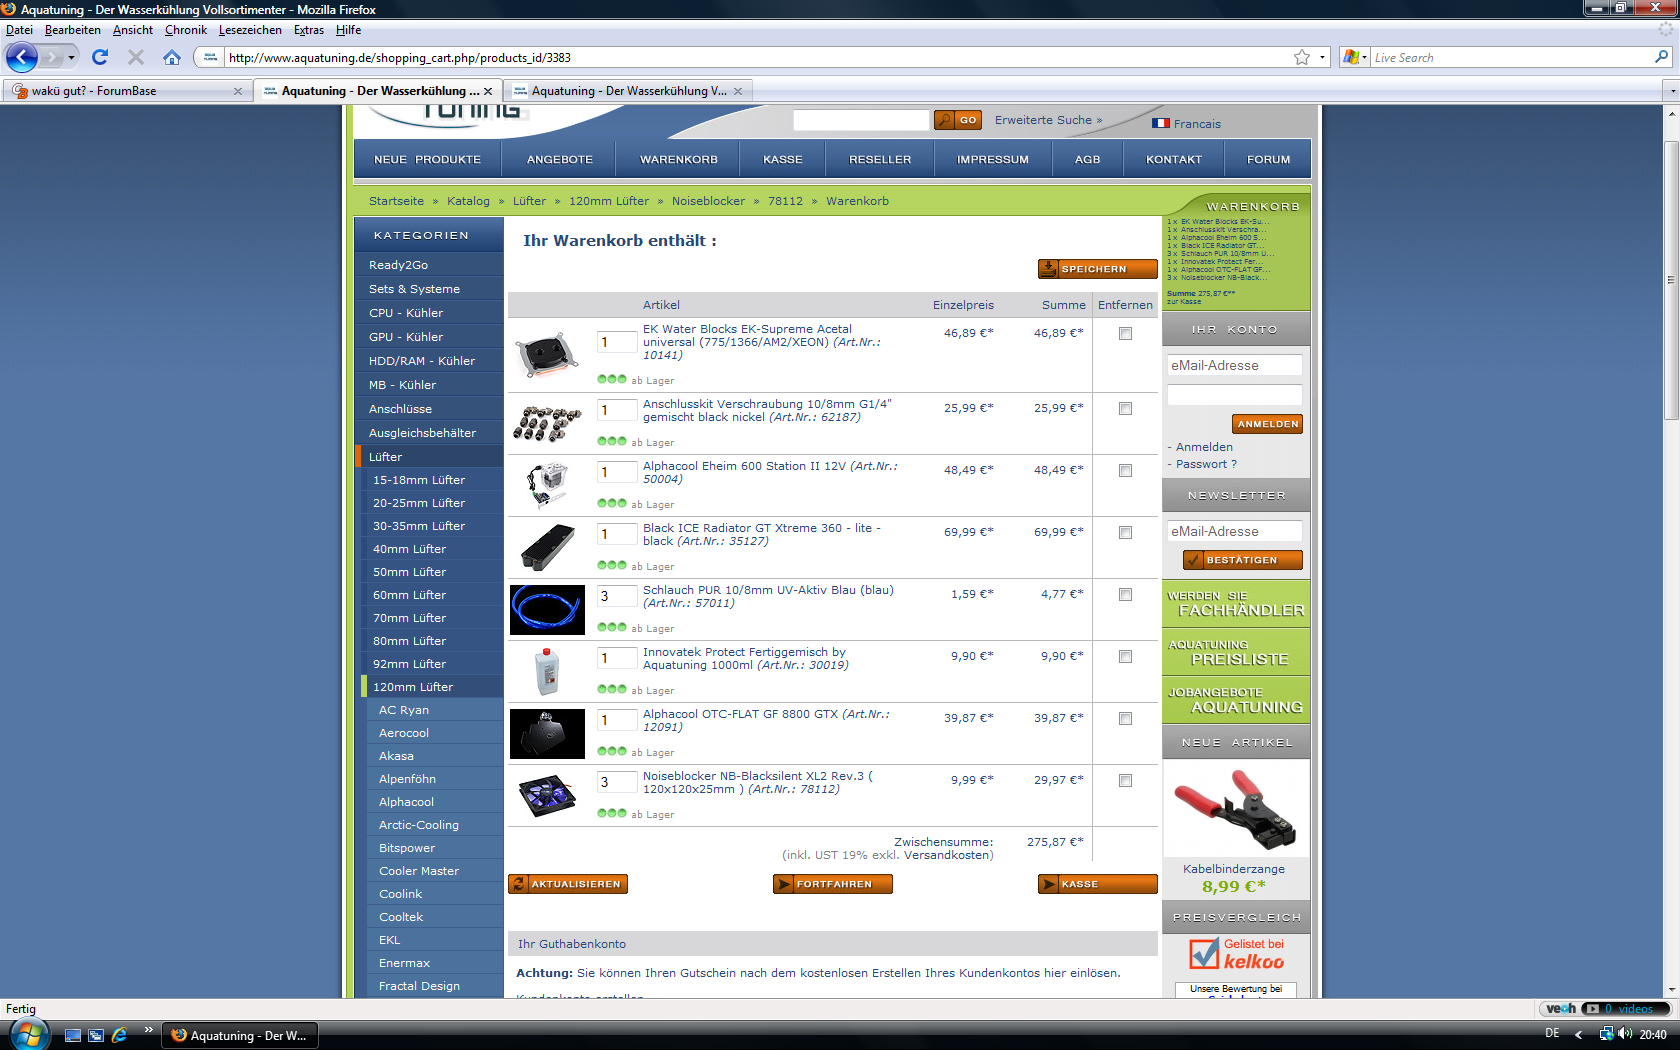Switch to the 'wakü gut? - ForumBase' tab
The image size is (1680, 1050).
click(126, 91)
